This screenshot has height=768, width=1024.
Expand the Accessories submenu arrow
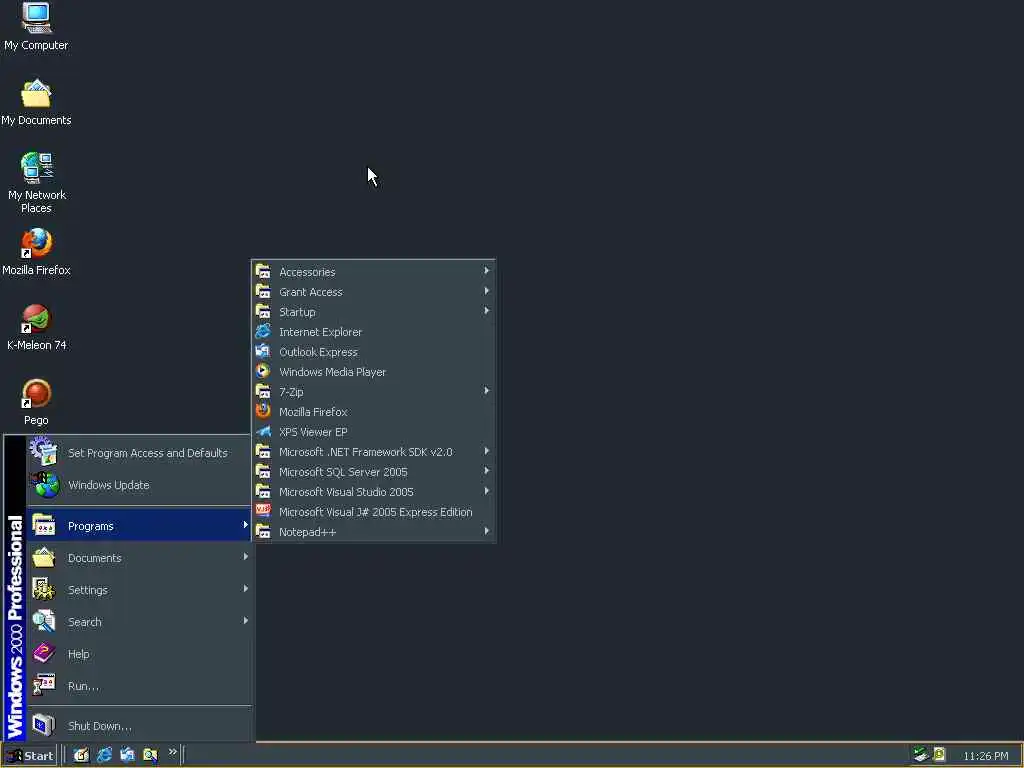tap(487, 270)
